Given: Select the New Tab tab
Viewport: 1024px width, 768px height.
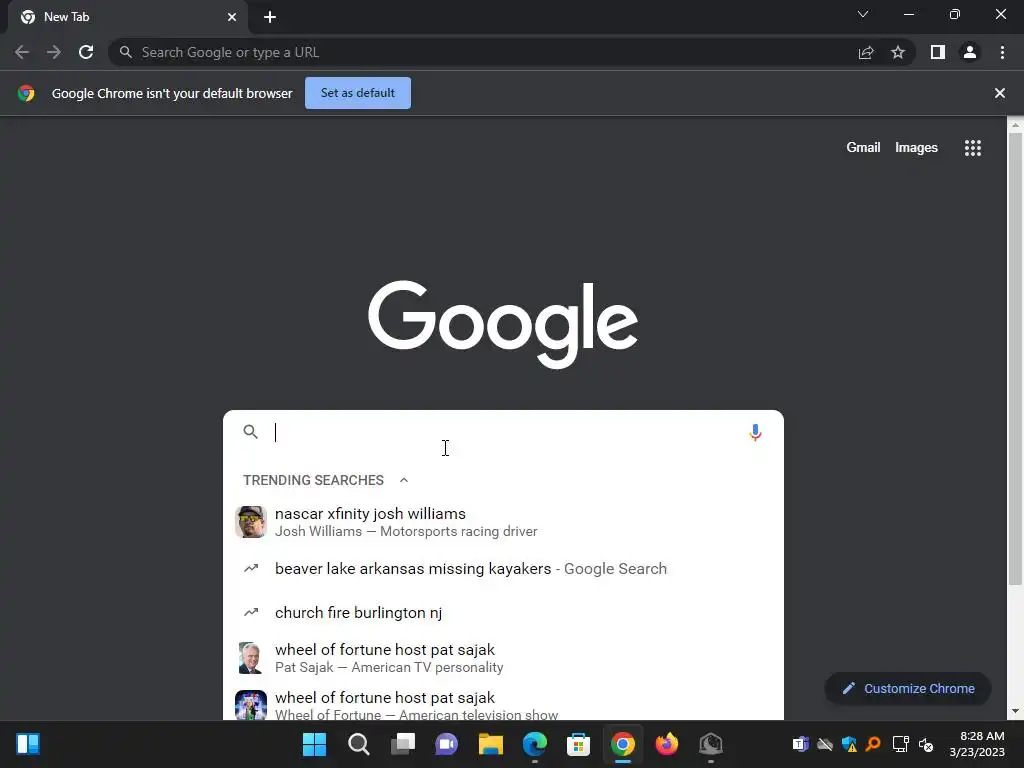Looking at the screenshot, I should 128,17.
